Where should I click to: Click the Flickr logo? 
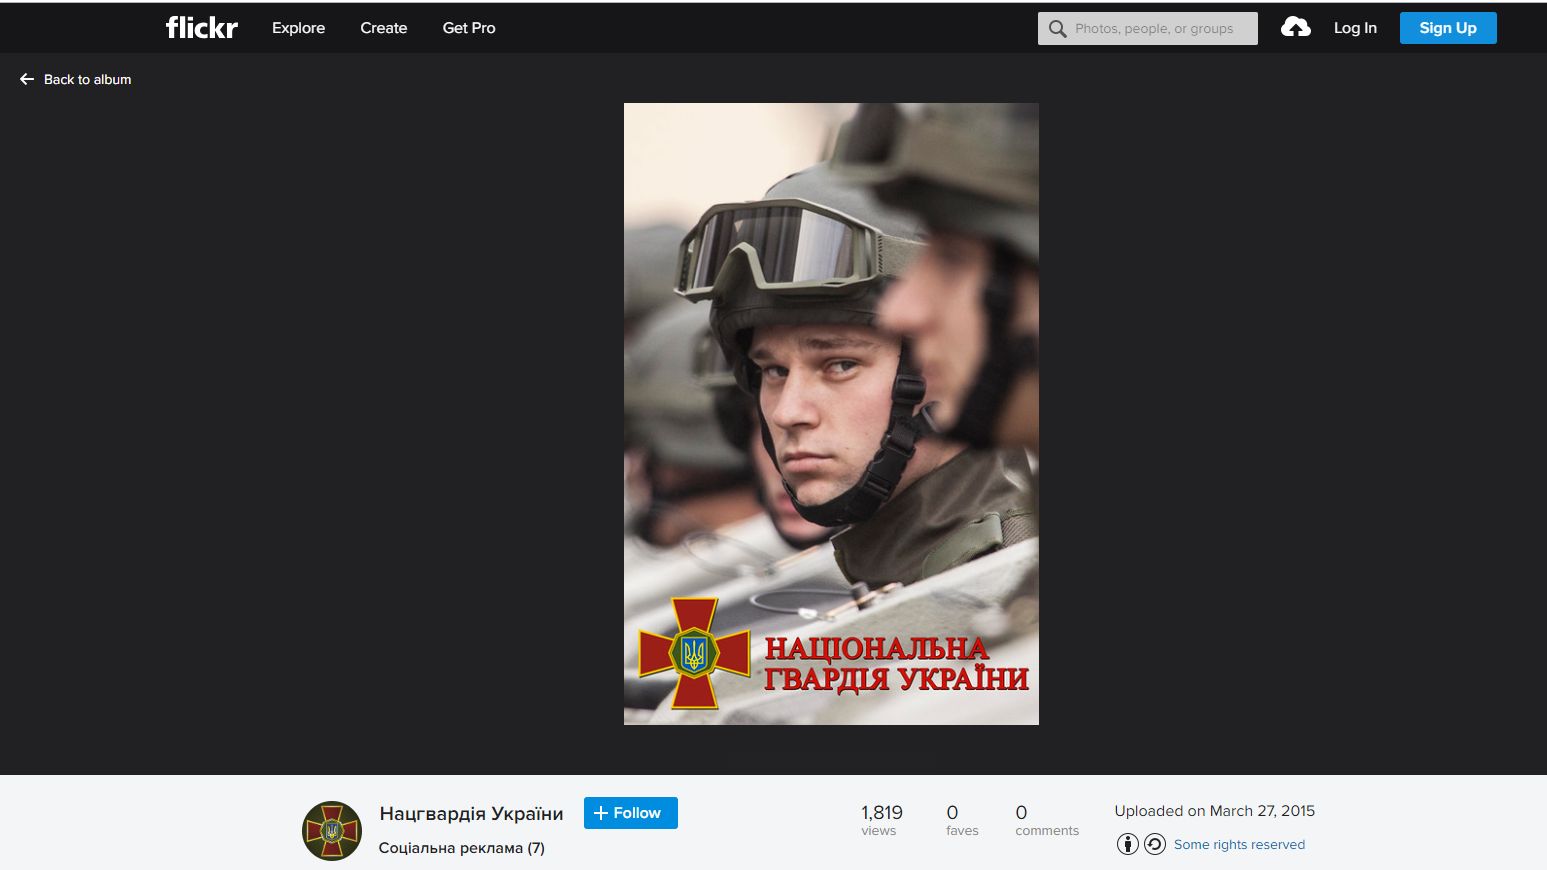tap(202, 28)
